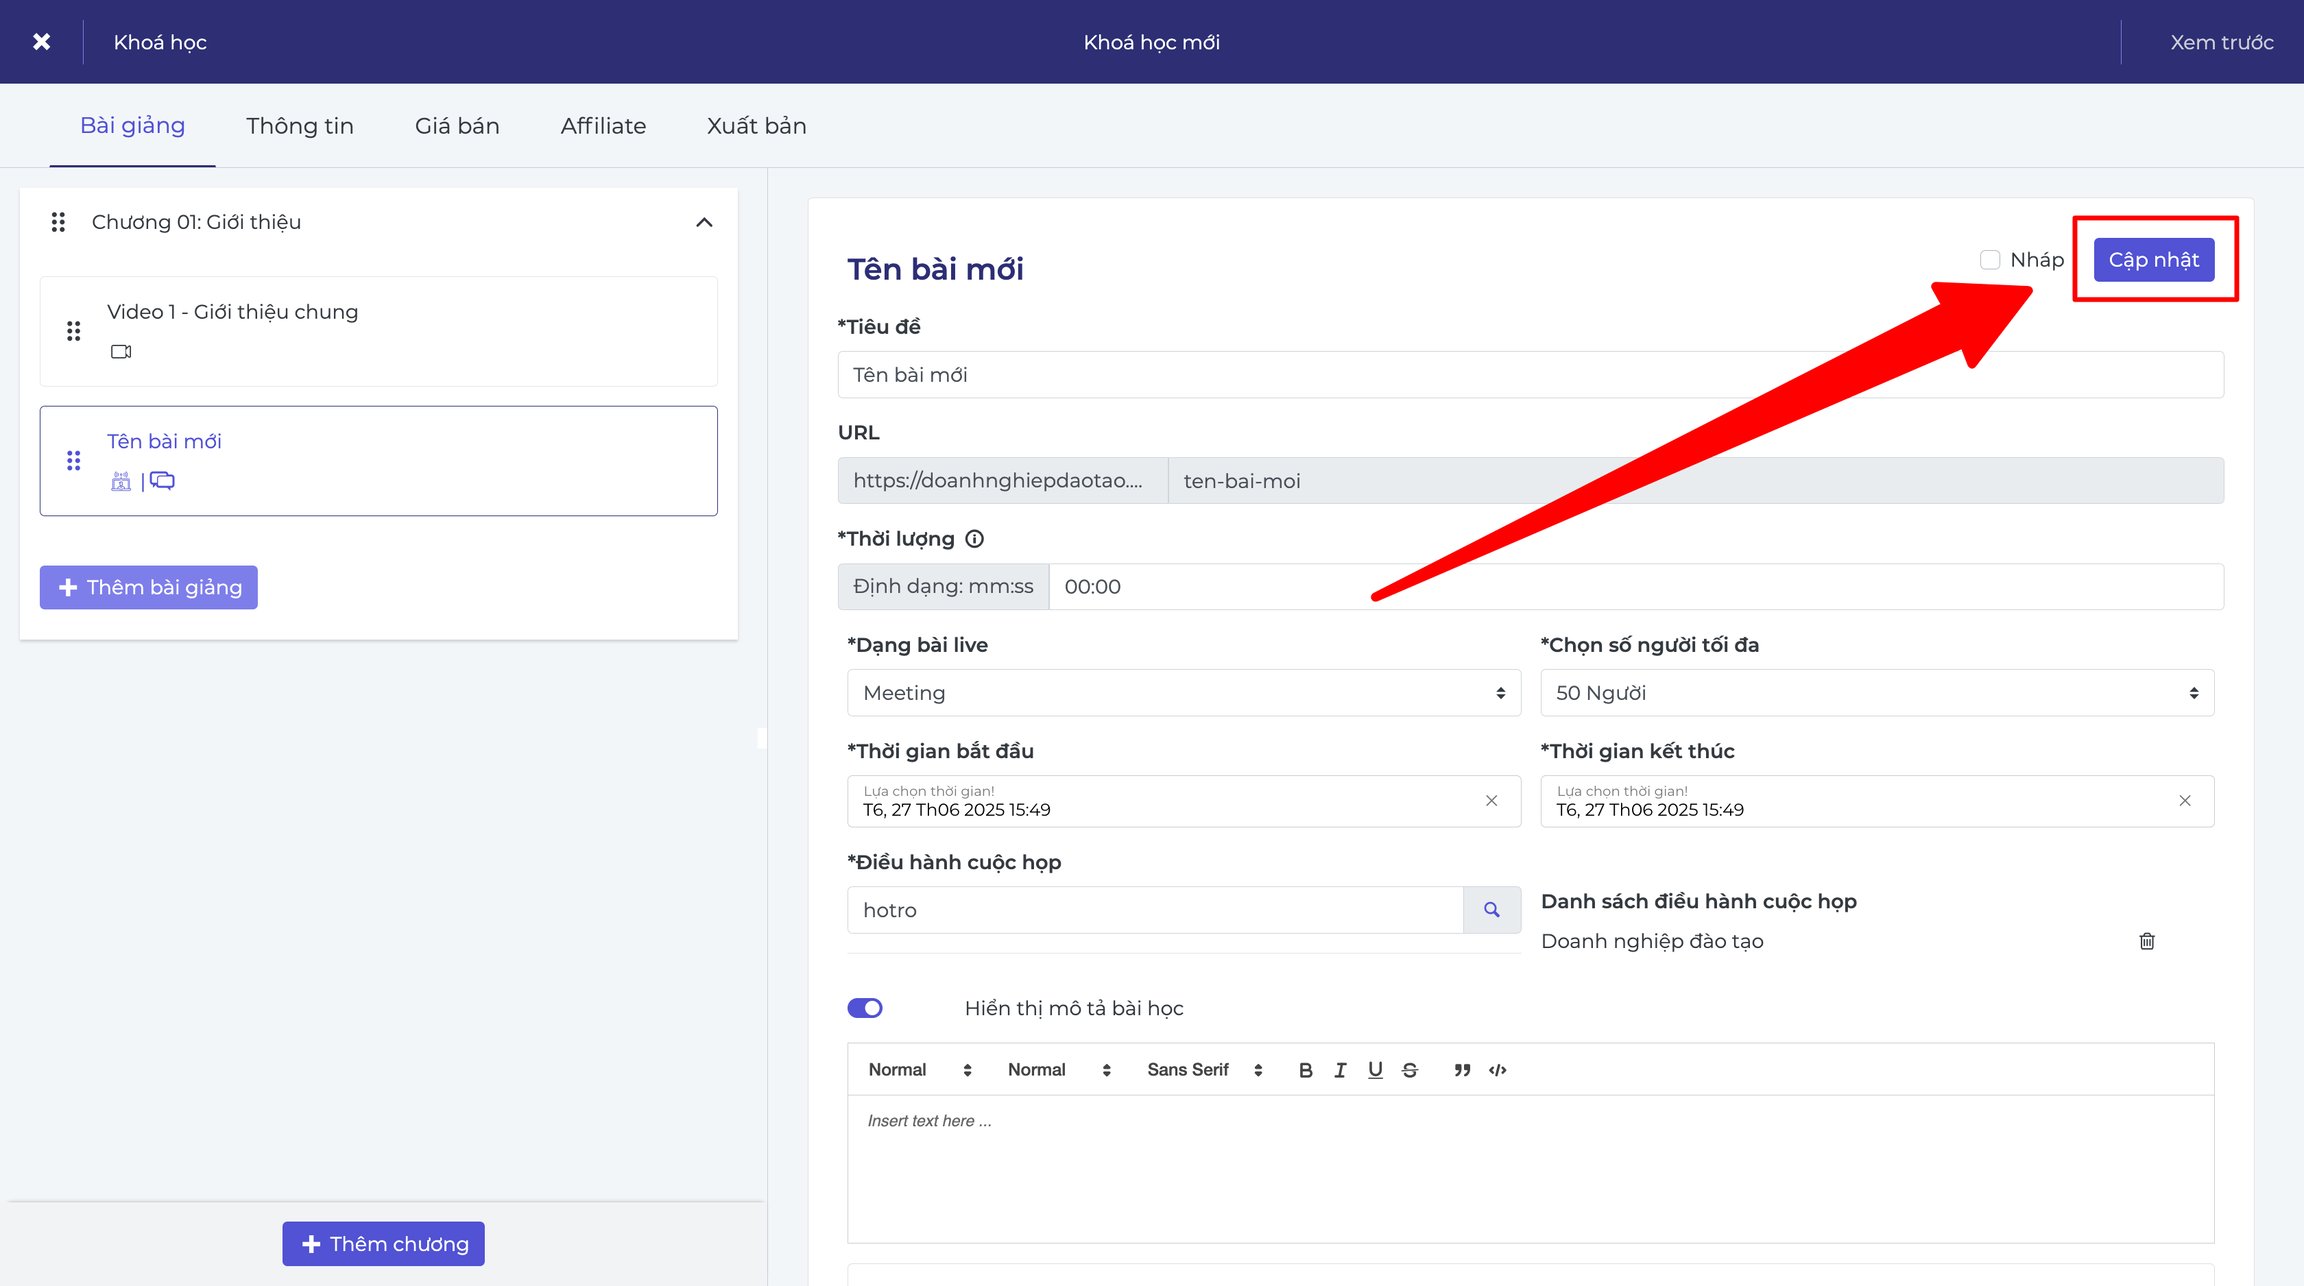Click the search icon beside hotro field
Screen dimensions: 2304x1286
(1491, 910)
